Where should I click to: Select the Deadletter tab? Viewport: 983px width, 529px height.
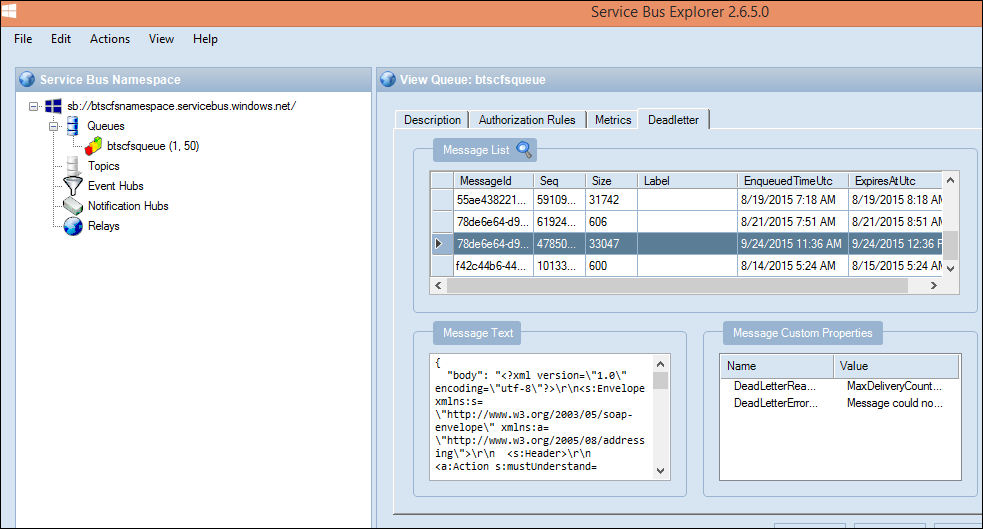[673, 120]
